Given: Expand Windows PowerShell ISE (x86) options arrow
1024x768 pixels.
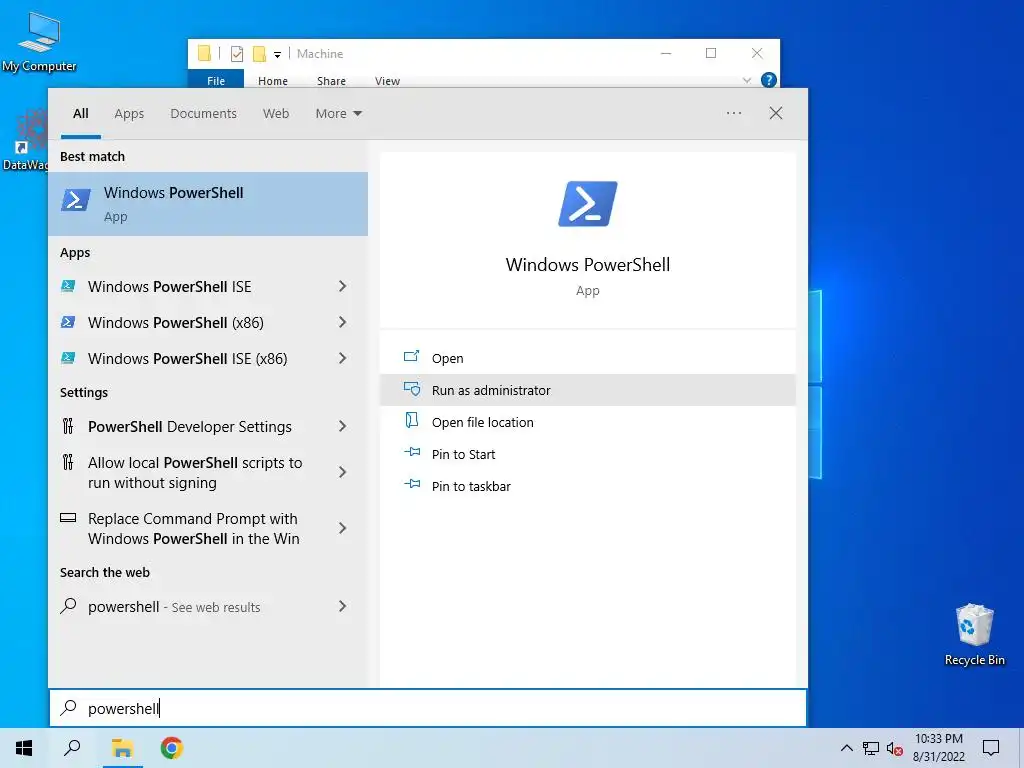Looking at the screenshot, I should tap(342, 358).
